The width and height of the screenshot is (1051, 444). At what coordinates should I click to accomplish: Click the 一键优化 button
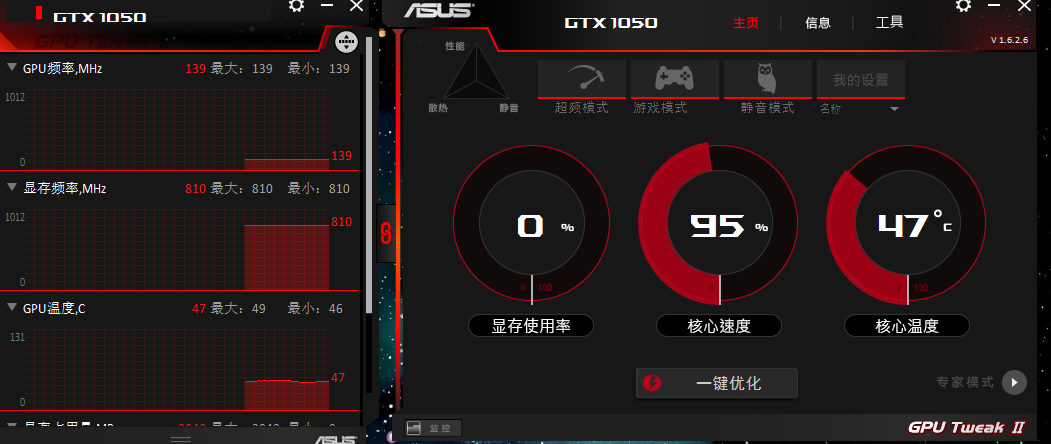[717, 383]
